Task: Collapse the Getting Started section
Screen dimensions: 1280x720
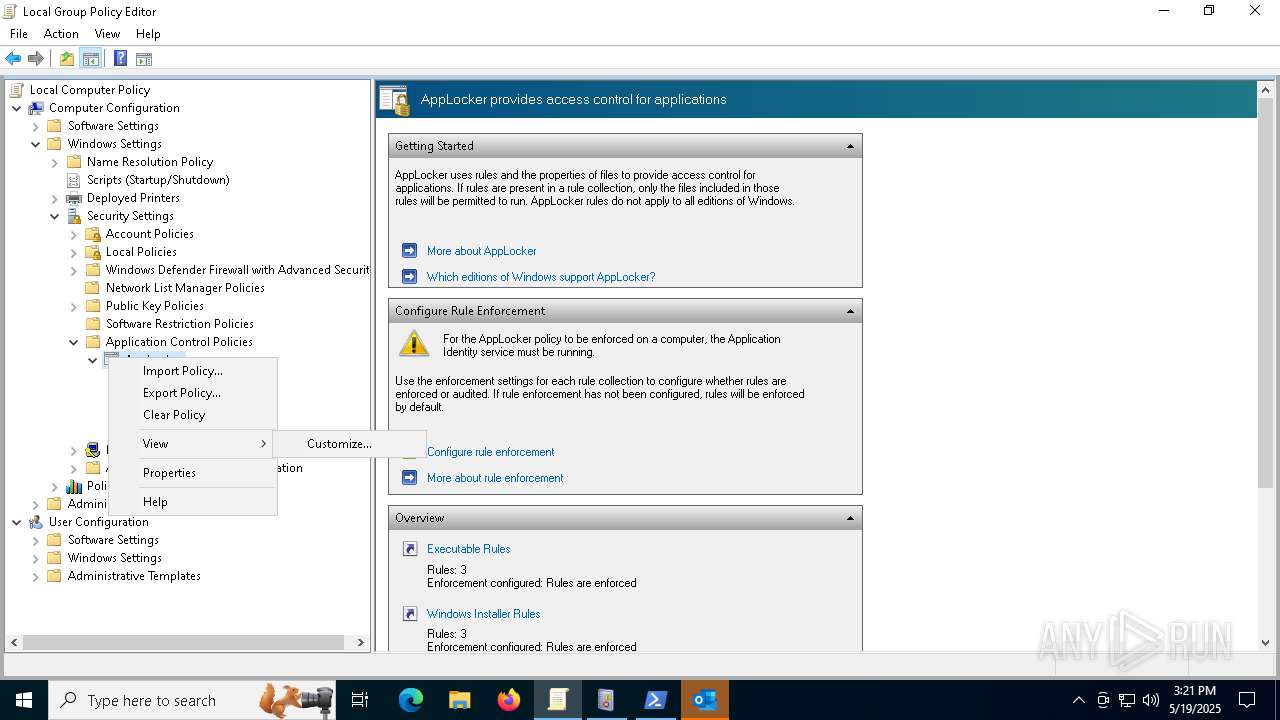Action: pos(850,146)
